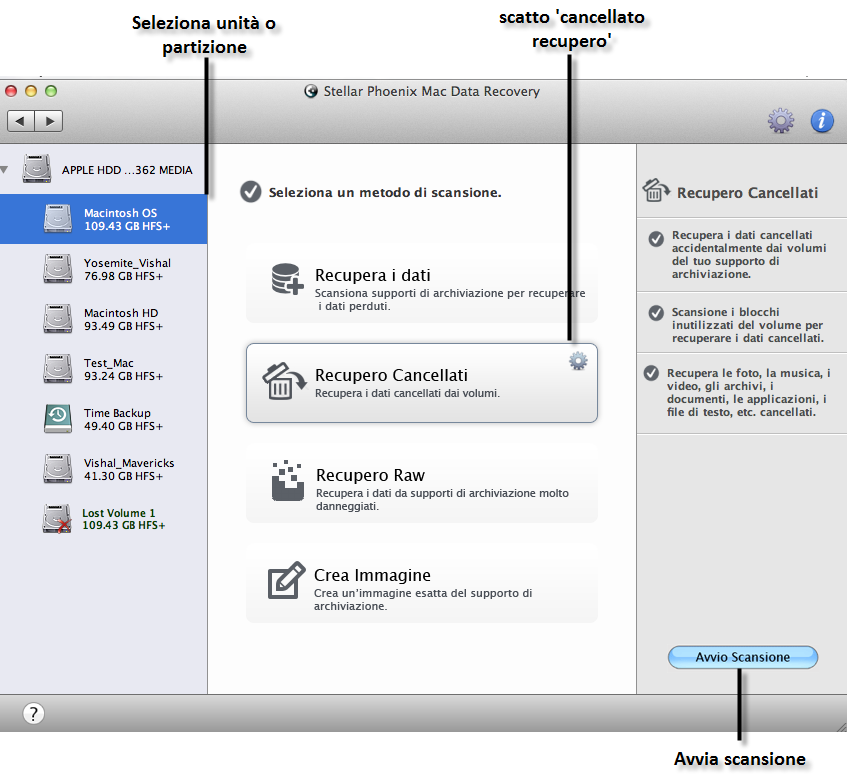Click the Lost Volume drive icon with red X

(57, 519)
